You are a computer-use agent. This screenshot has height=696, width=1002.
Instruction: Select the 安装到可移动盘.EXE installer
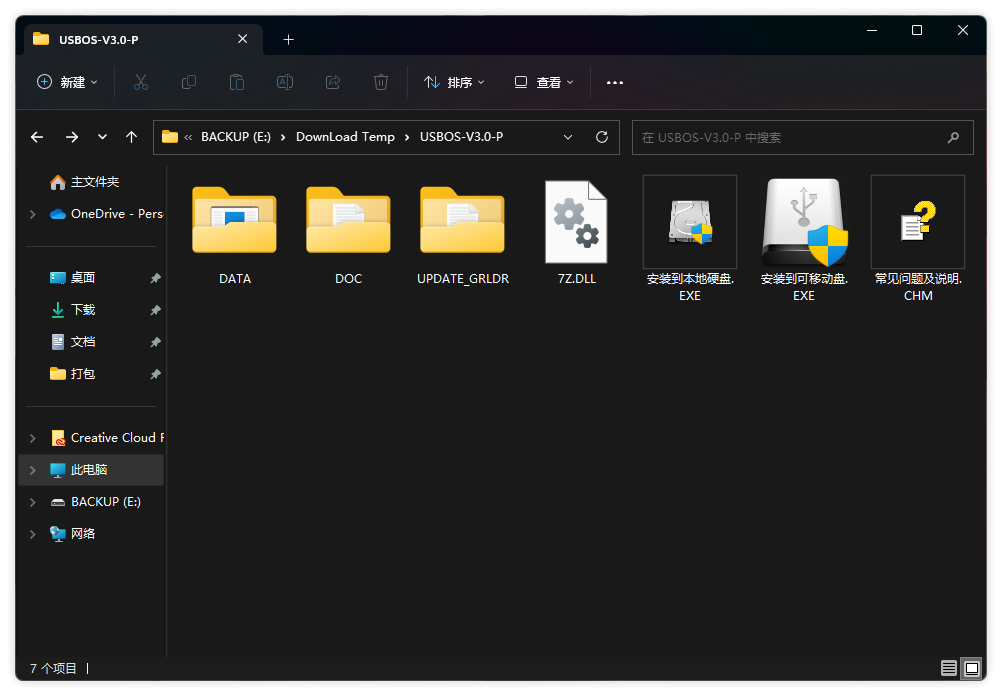[x=804, y=223]
